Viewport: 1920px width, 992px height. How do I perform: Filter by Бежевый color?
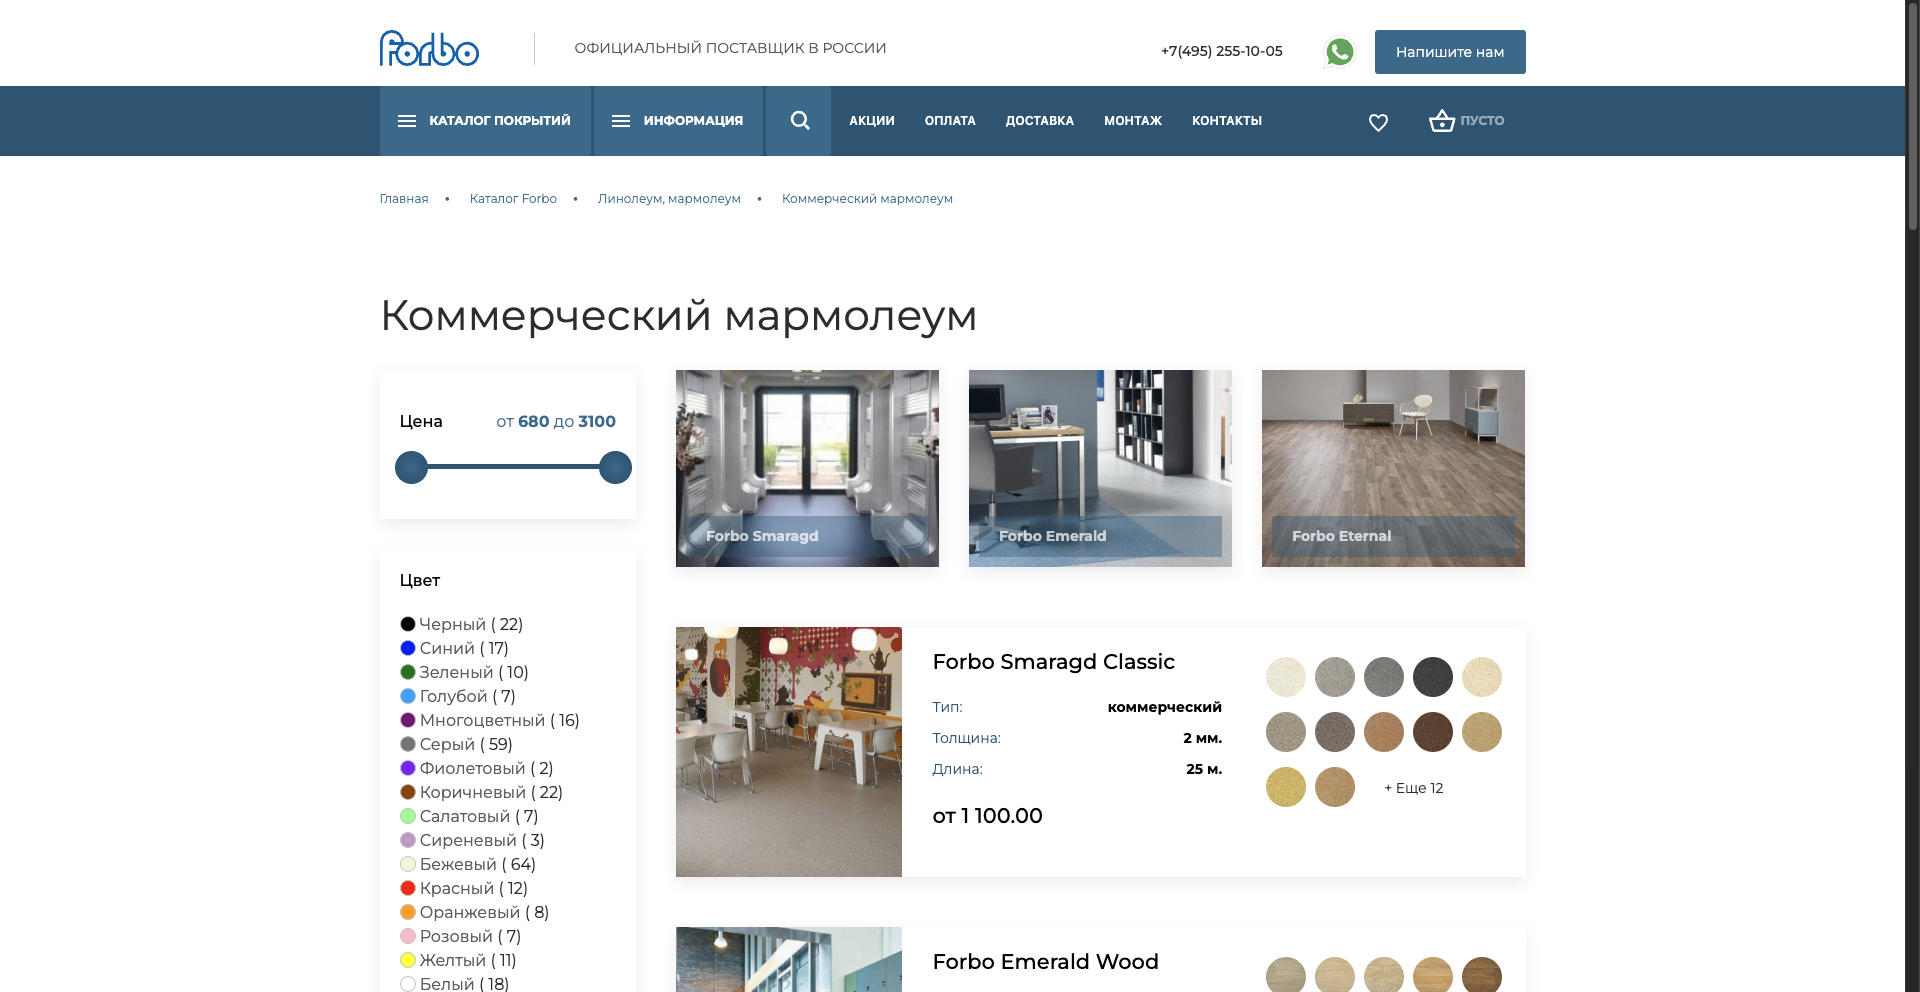coord(468,864)
